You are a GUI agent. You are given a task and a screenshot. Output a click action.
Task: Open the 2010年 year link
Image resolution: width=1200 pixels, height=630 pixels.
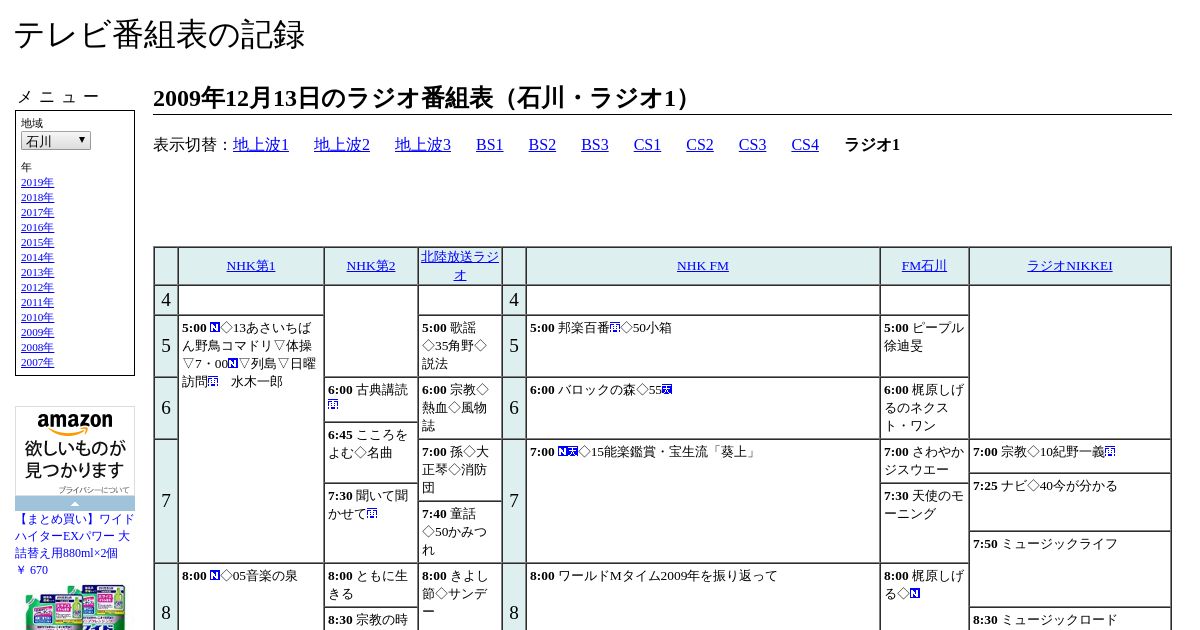37,317
